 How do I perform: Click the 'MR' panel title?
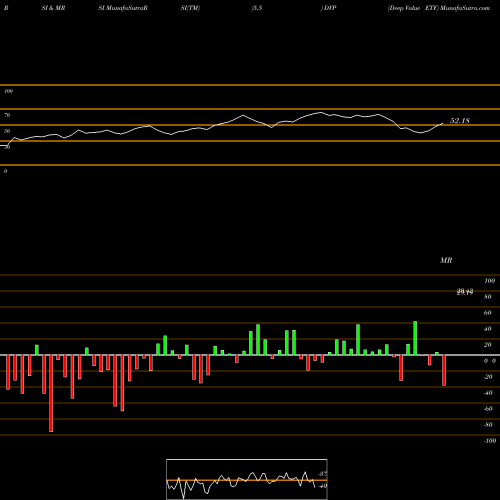point(446,260)
